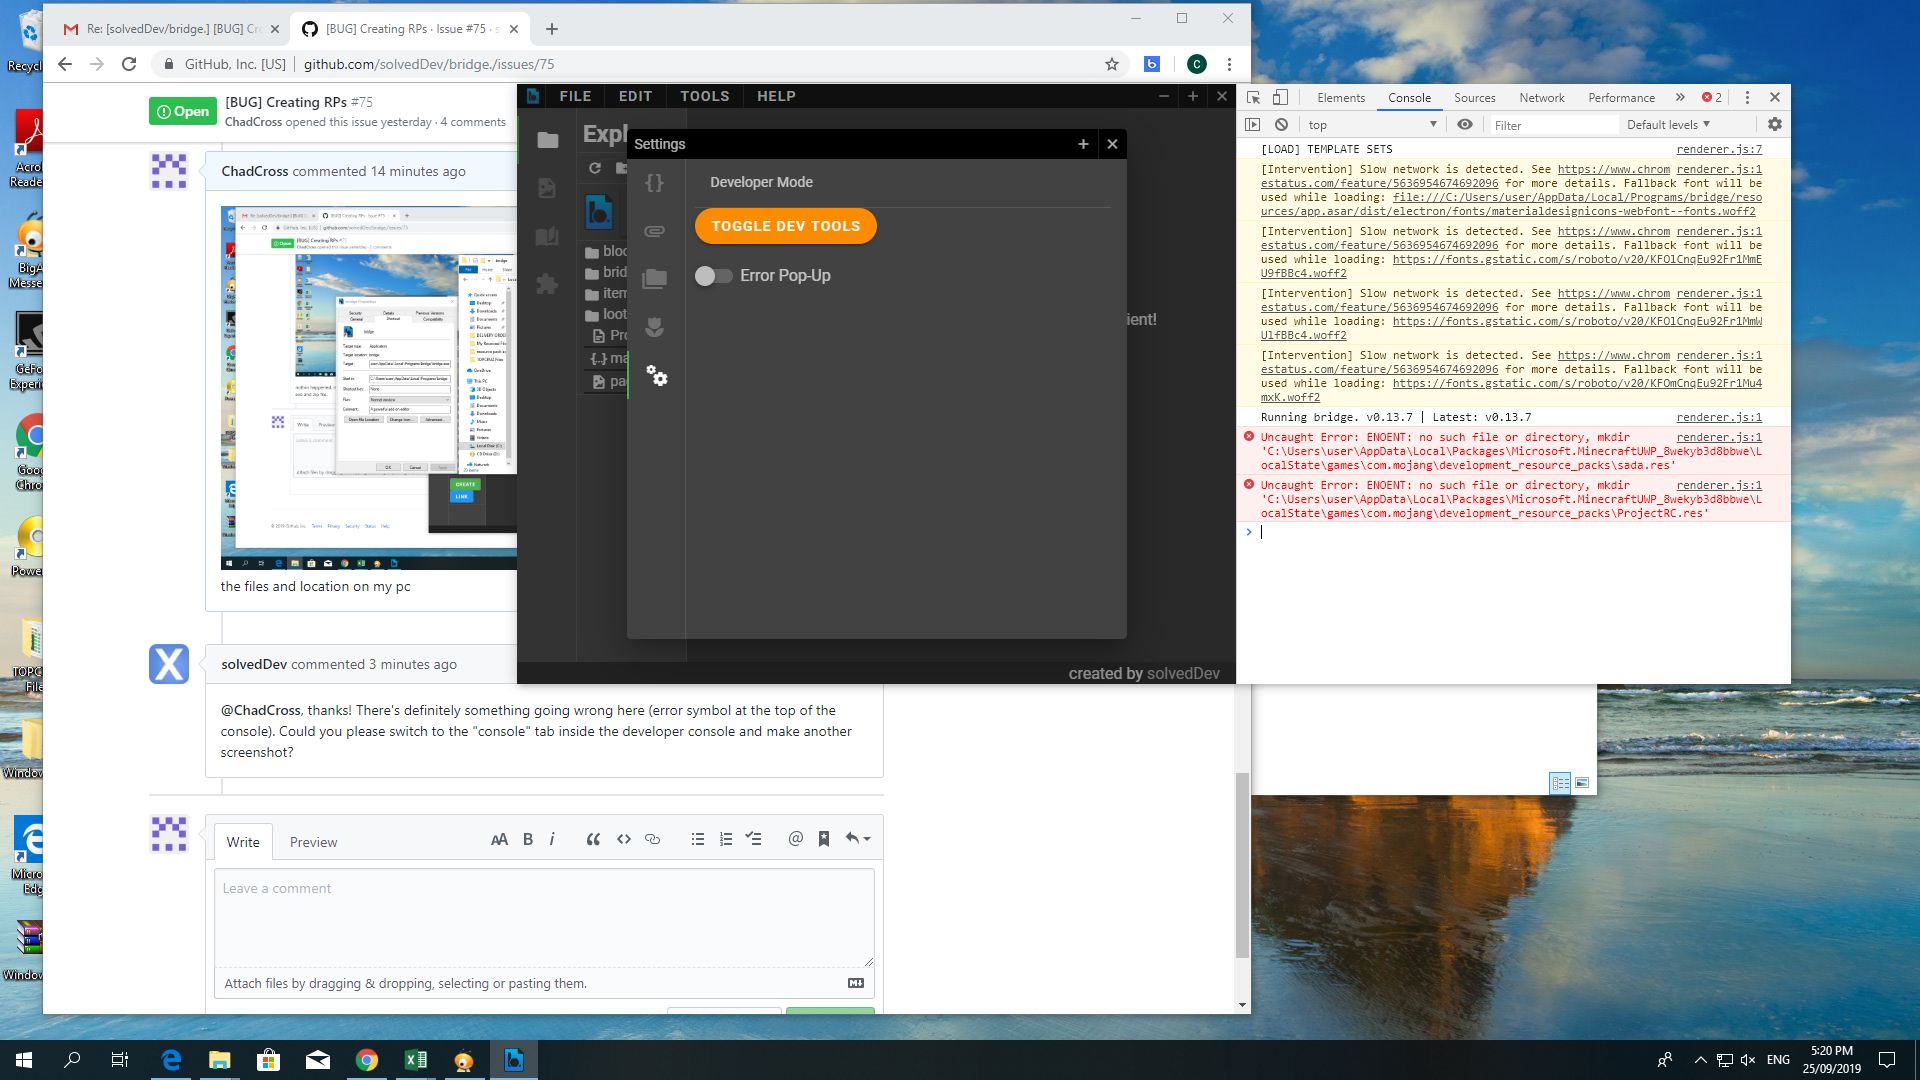1920x1080 pixels.
Task: Toggle the Error Pop-Up switch
Action: (x=714, y=275)
